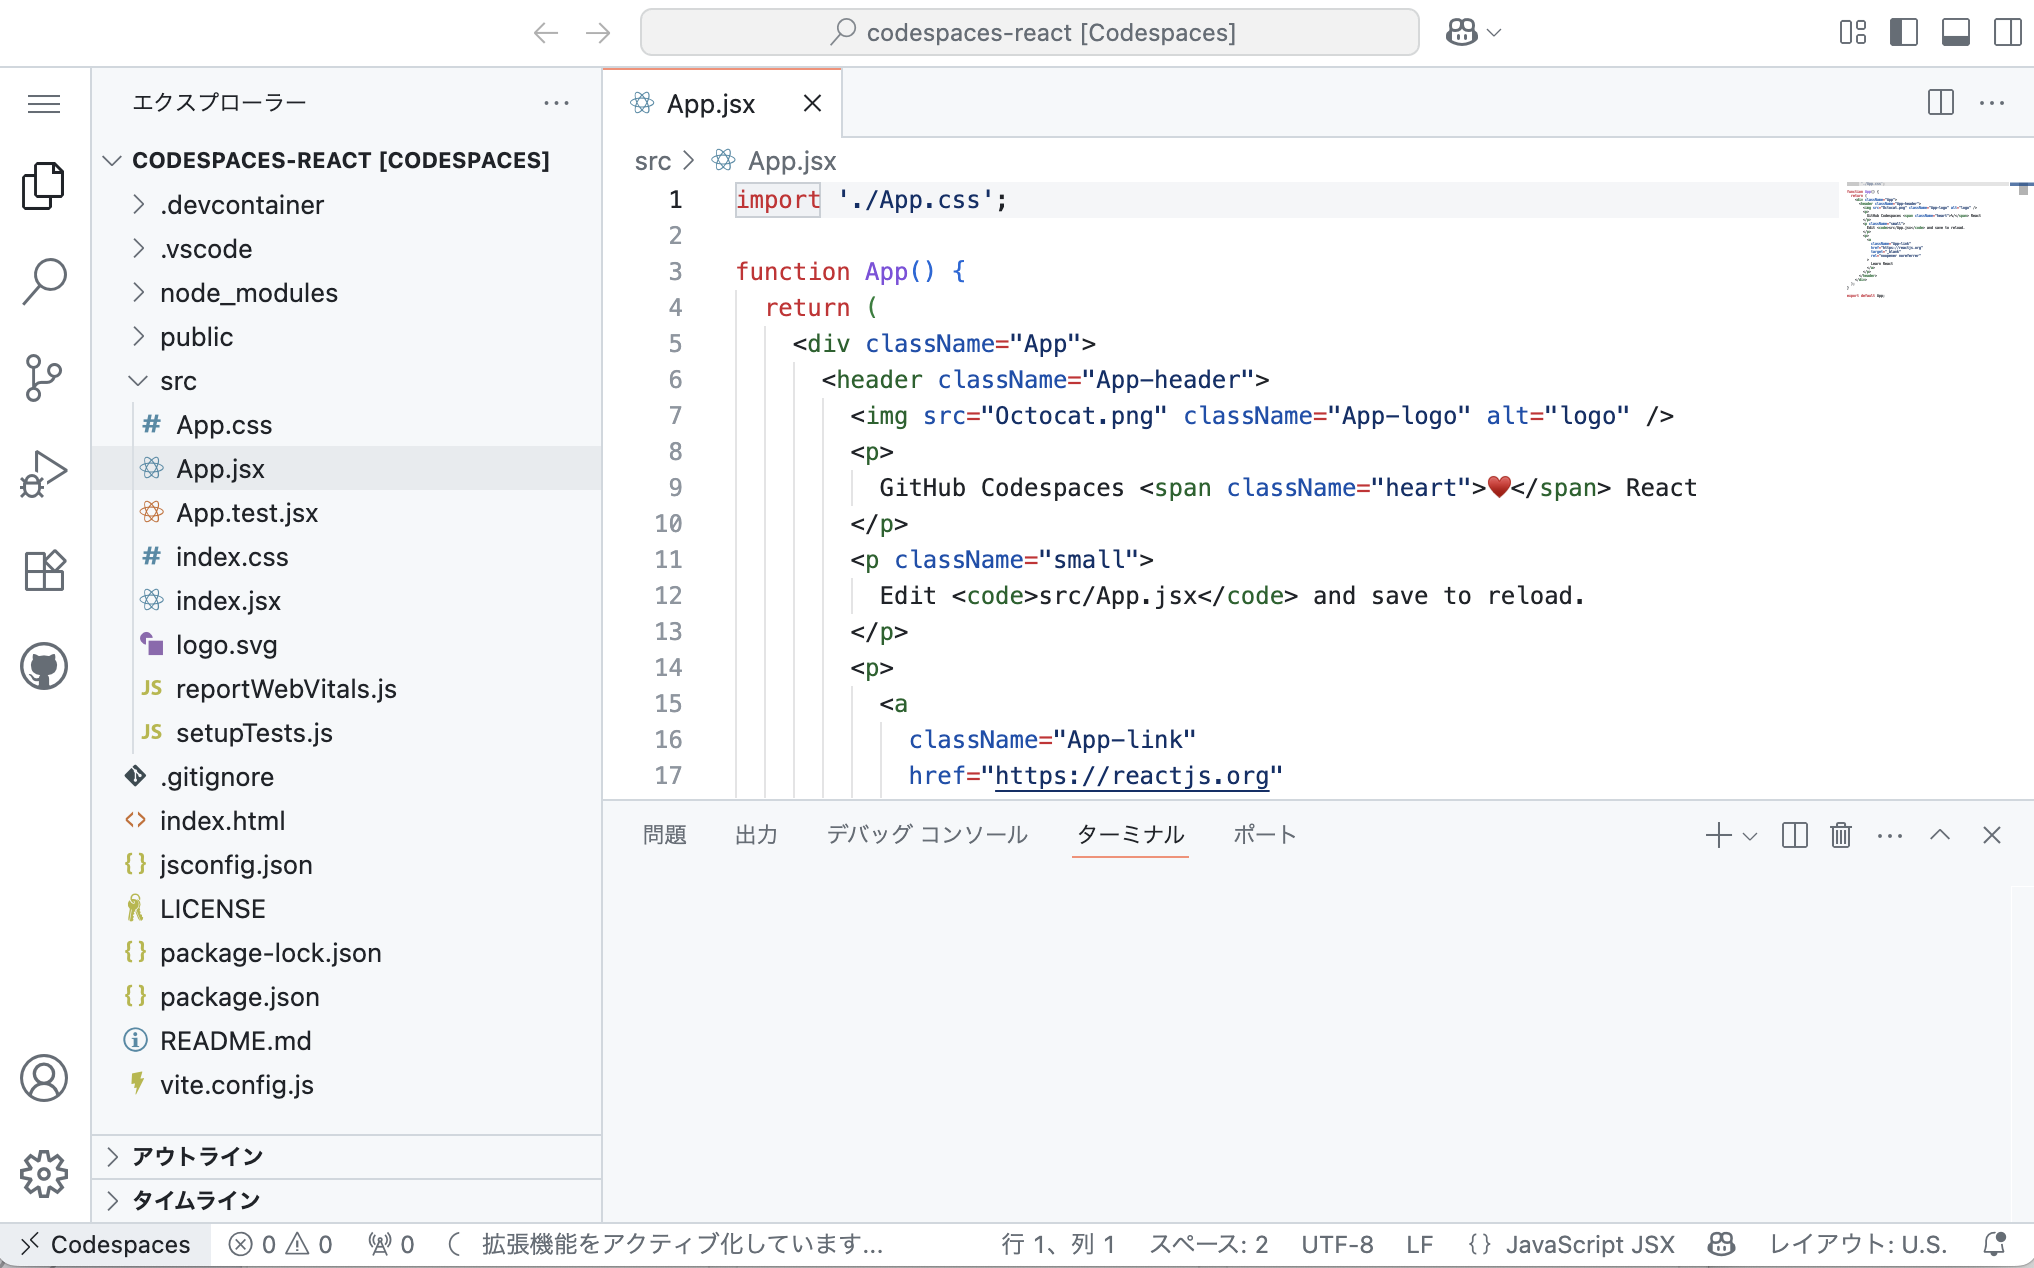Open errors and warnings status item
Screen dimensions: 2034x1268
point(280,1244)
